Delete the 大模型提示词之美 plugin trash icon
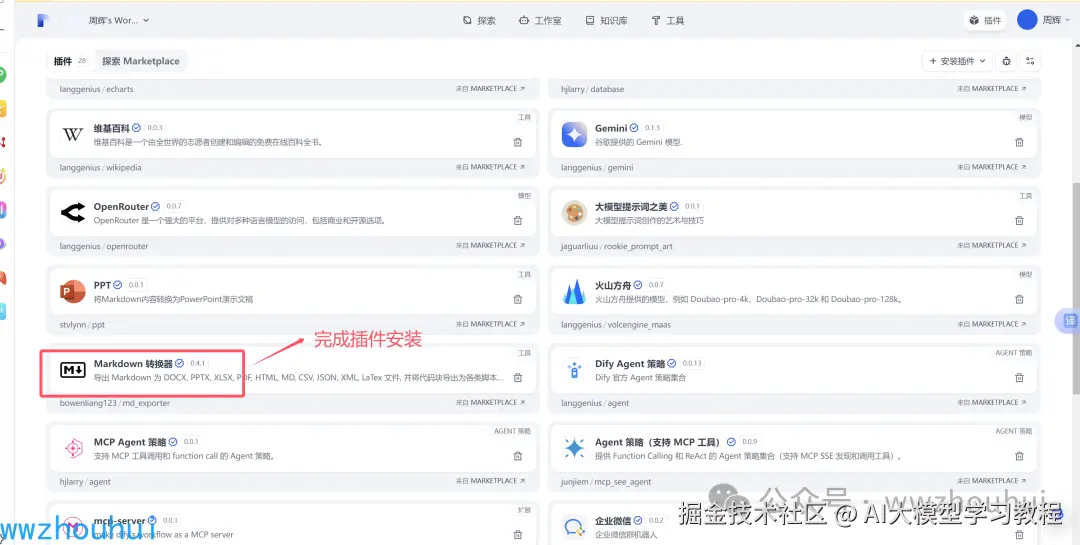The height and width of the screenshot is (545, 1080). click(x=1019, y=220)
